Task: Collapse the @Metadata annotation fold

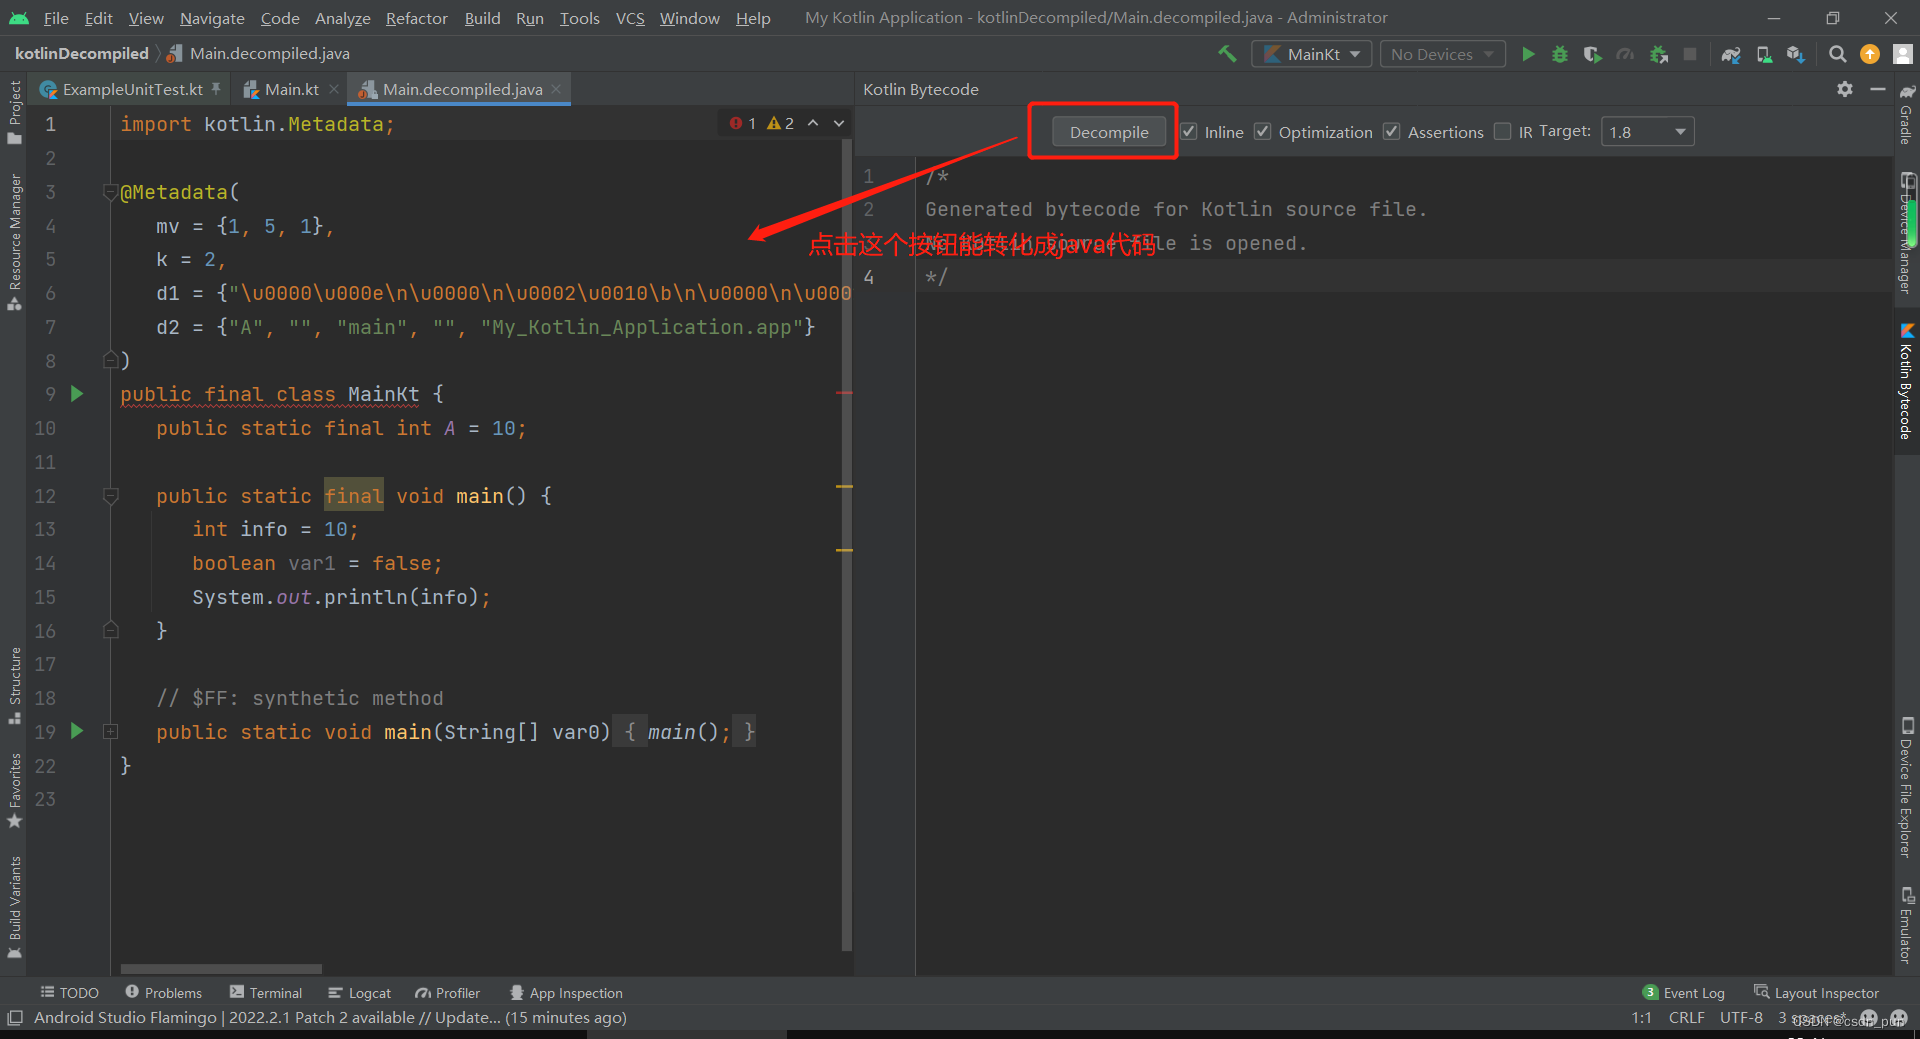Action: (111, 192)
